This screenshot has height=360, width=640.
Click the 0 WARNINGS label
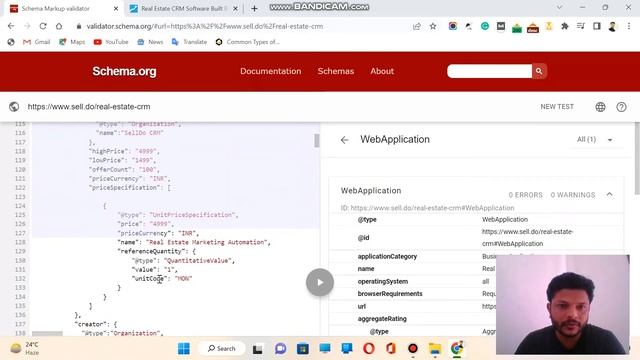point(573,195)
